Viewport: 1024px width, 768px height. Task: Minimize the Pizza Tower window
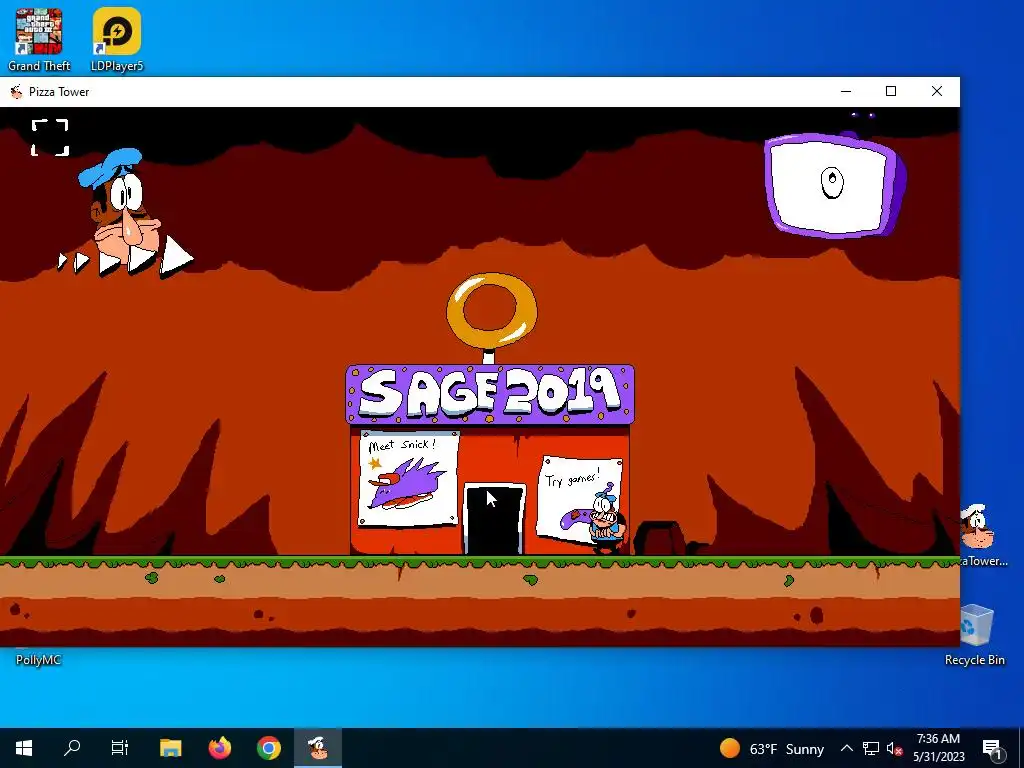point(846,91)
